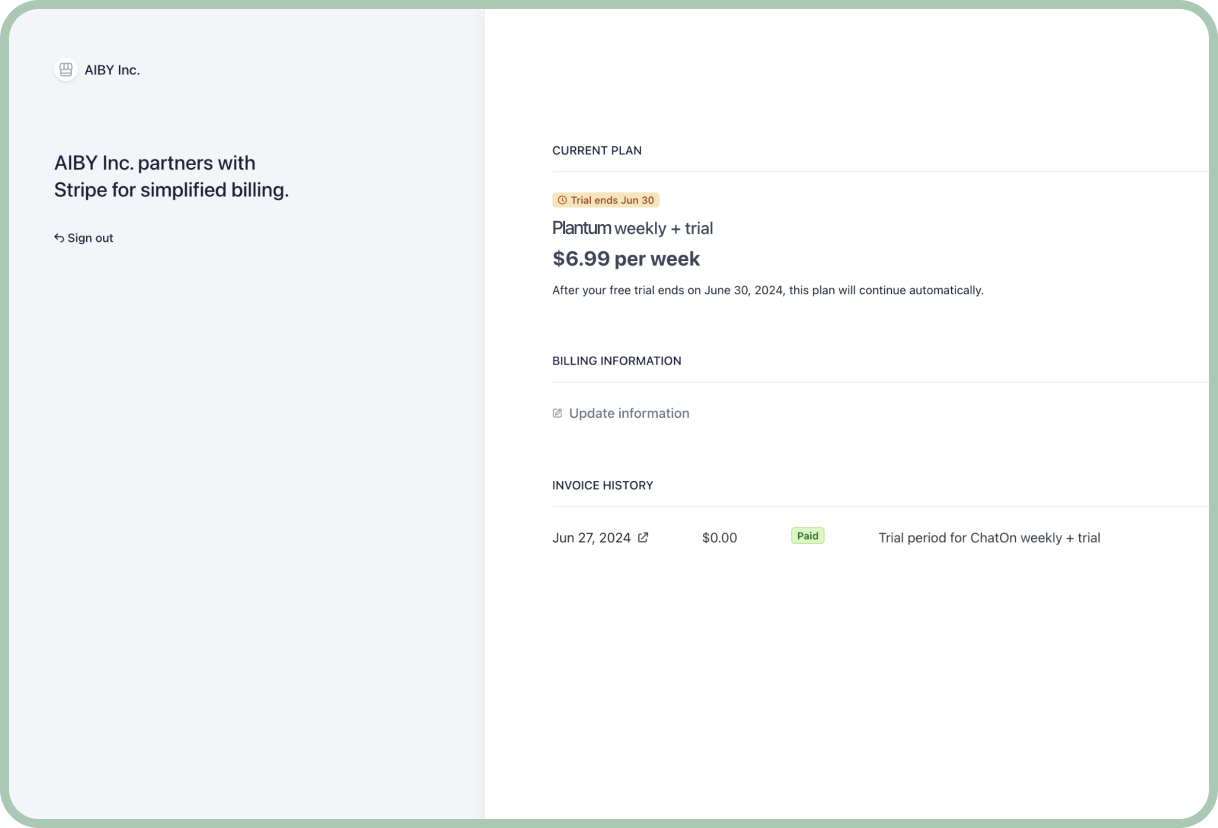Click the pencil icon beside Update information
Screen dimensions: 1218x828
558,413
